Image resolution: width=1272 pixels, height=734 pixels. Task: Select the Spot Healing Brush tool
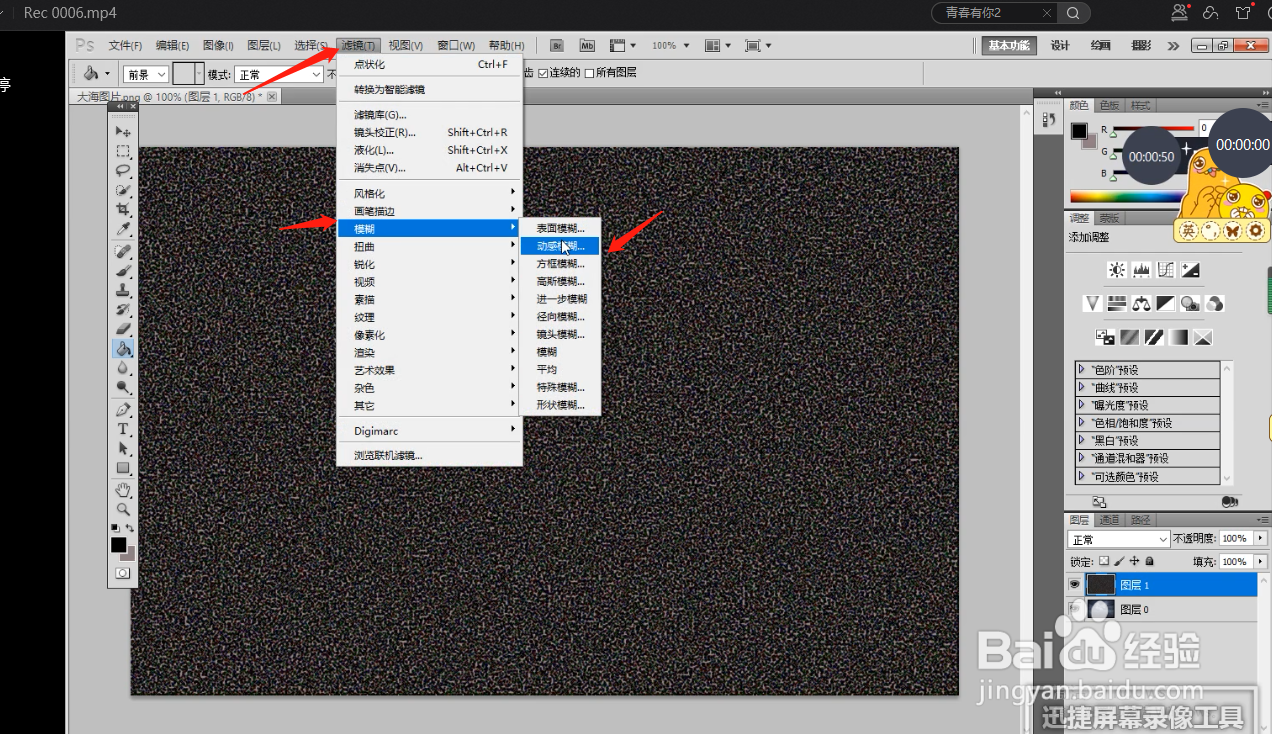pyautogui.click(x=123, y=251)
